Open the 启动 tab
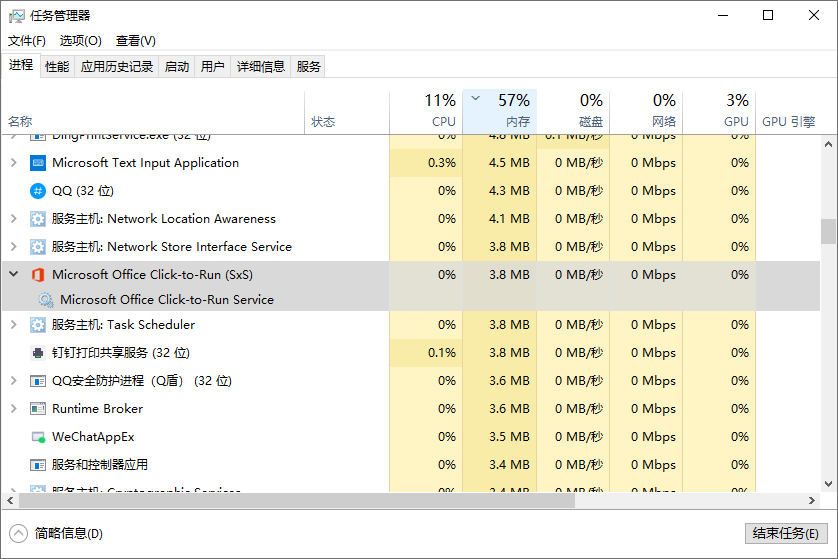Screen dimensions: 838x559 [177, 67]
